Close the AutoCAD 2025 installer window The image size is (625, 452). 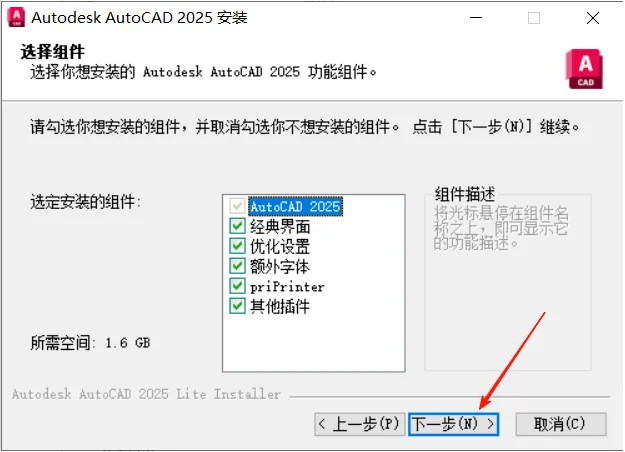tap(593, 18)
